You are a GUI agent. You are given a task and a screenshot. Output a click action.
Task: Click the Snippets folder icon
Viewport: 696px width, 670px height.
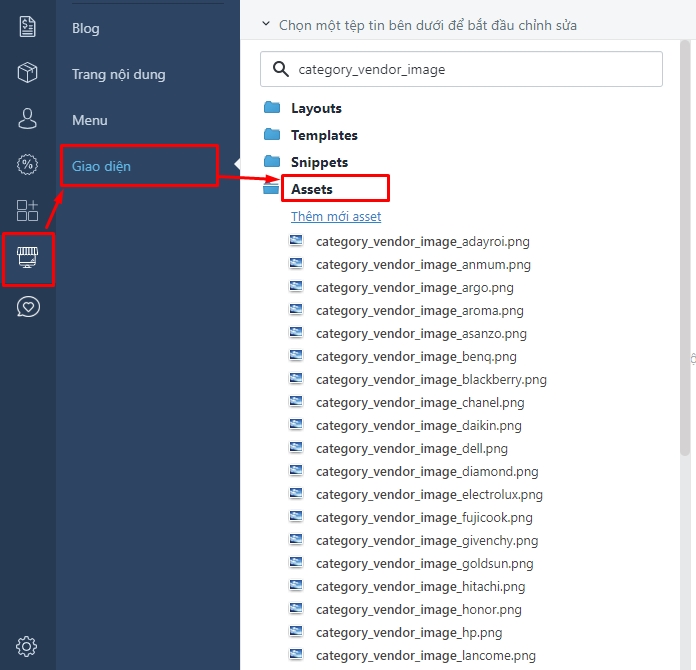(x=272, y=161)
